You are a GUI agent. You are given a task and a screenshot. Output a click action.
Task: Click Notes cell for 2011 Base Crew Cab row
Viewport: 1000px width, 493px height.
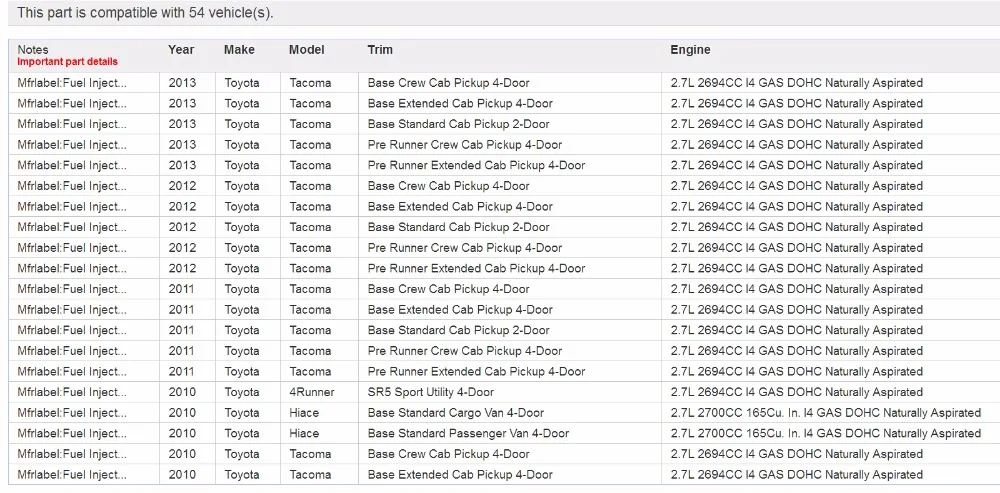[72, 289]
